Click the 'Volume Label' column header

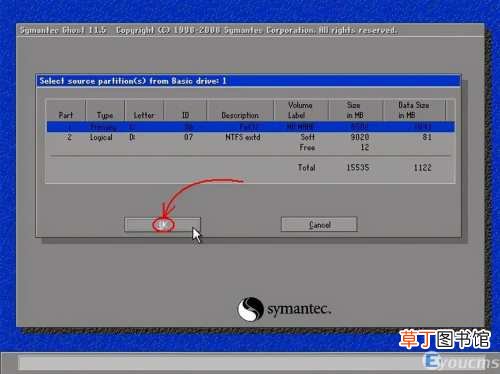point(300,110)
